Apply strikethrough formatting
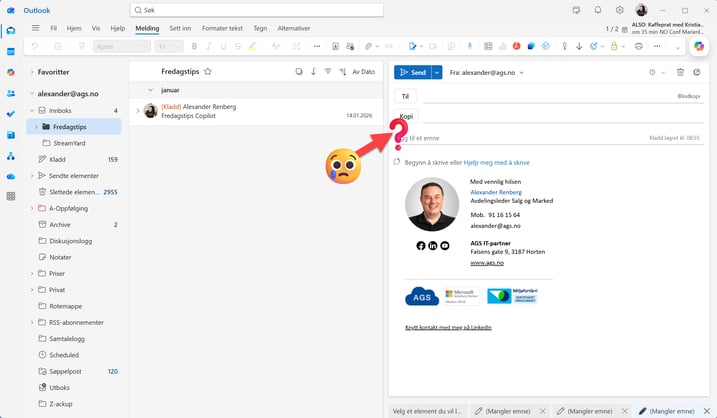 coord(238,46)
